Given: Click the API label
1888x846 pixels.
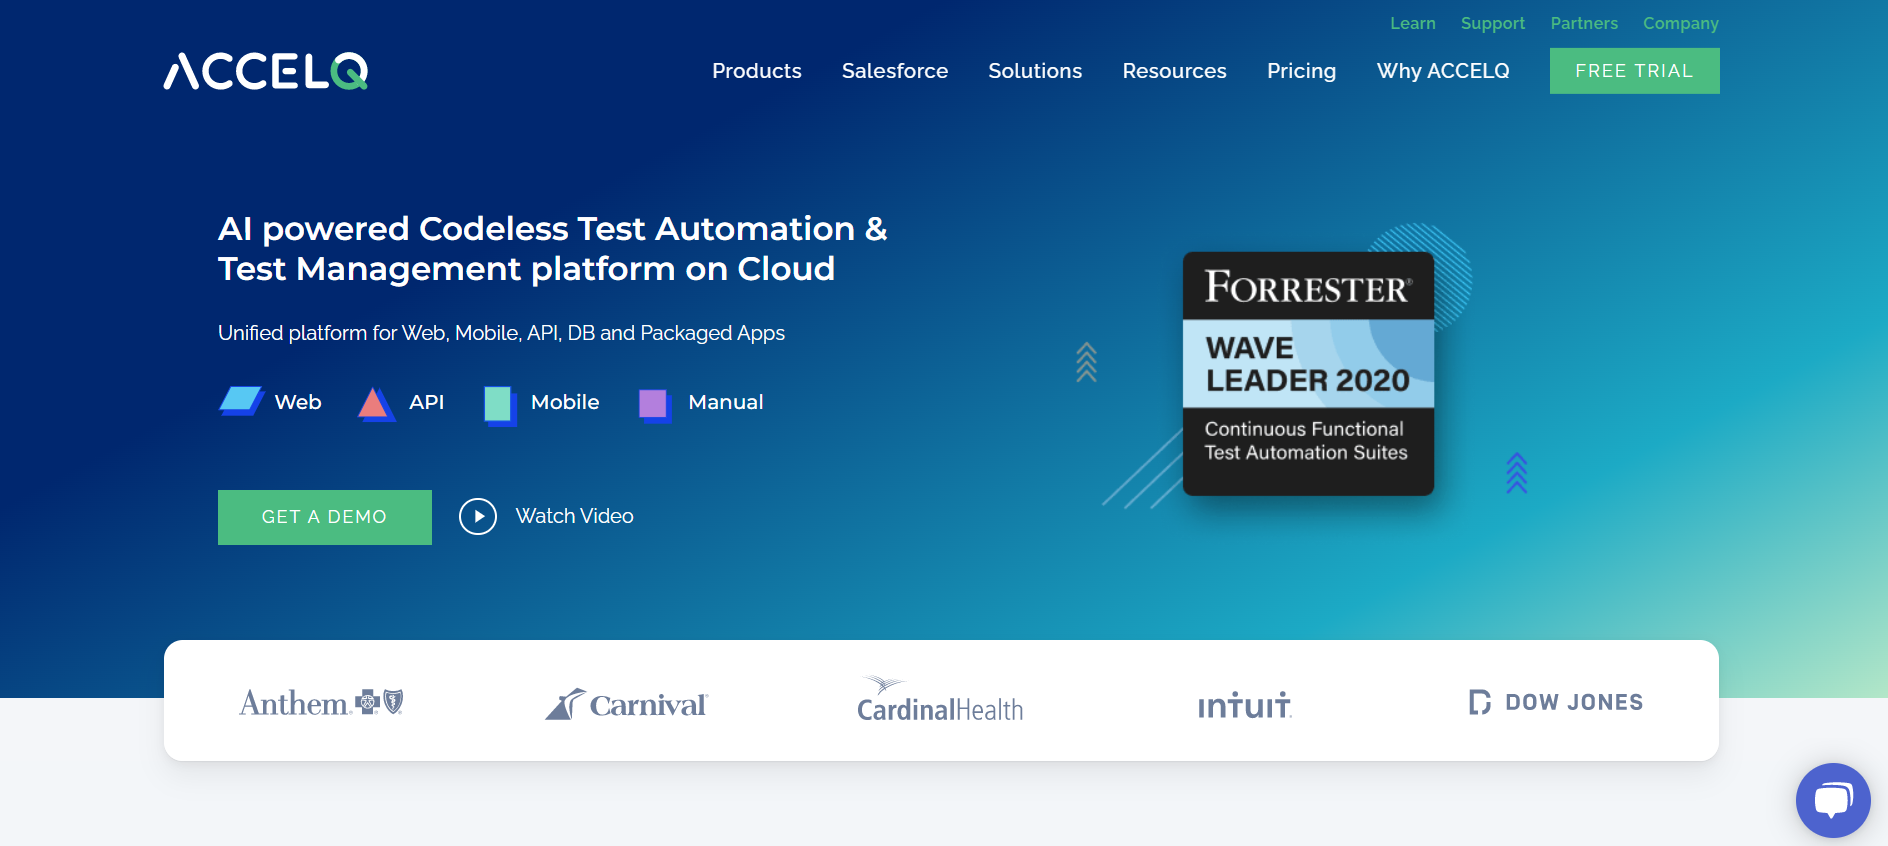Looking at the screenshot, I should click(x=427, y=402).
